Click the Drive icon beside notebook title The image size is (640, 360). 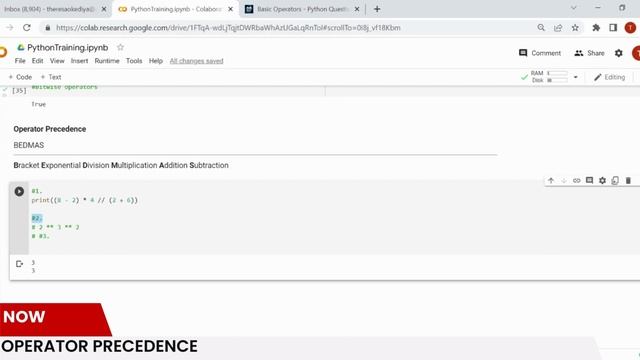(20, 47)
